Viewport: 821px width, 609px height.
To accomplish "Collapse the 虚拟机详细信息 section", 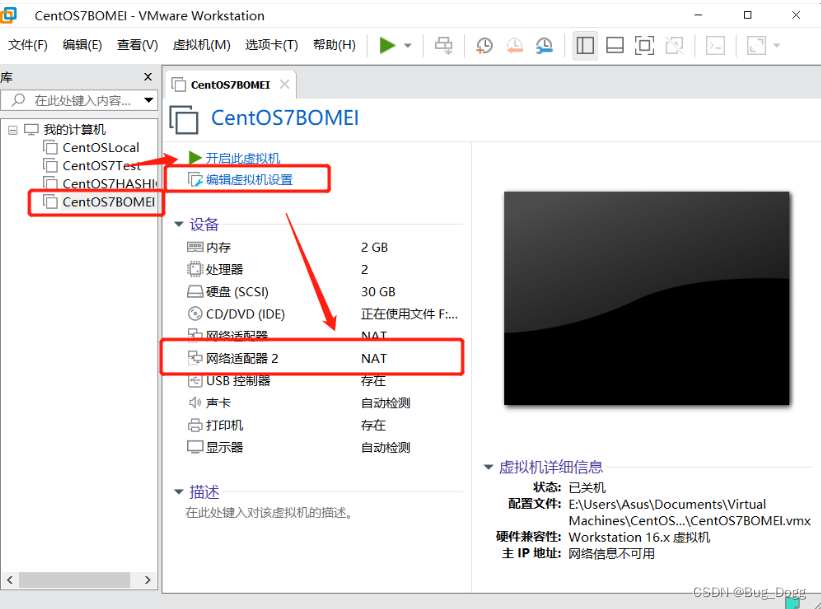I will pyautogui.click(x=488, y=467).
